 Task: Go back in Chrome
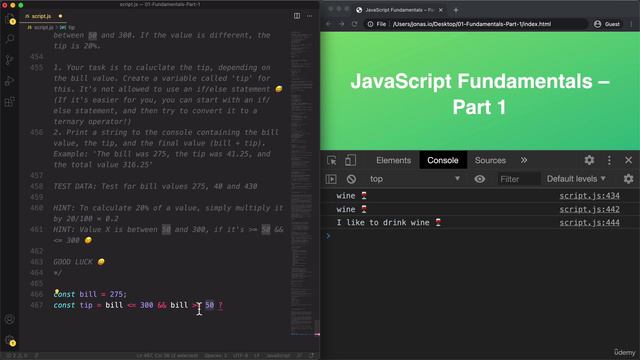329,24
